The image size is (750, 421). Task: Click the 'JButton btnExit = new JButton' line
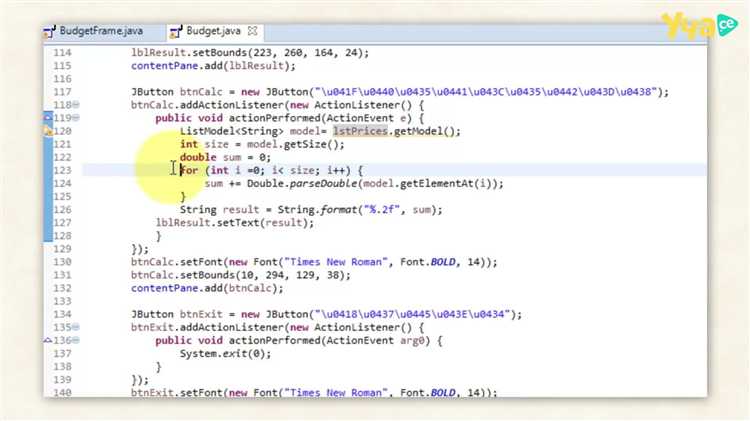(x=327, y=314)
